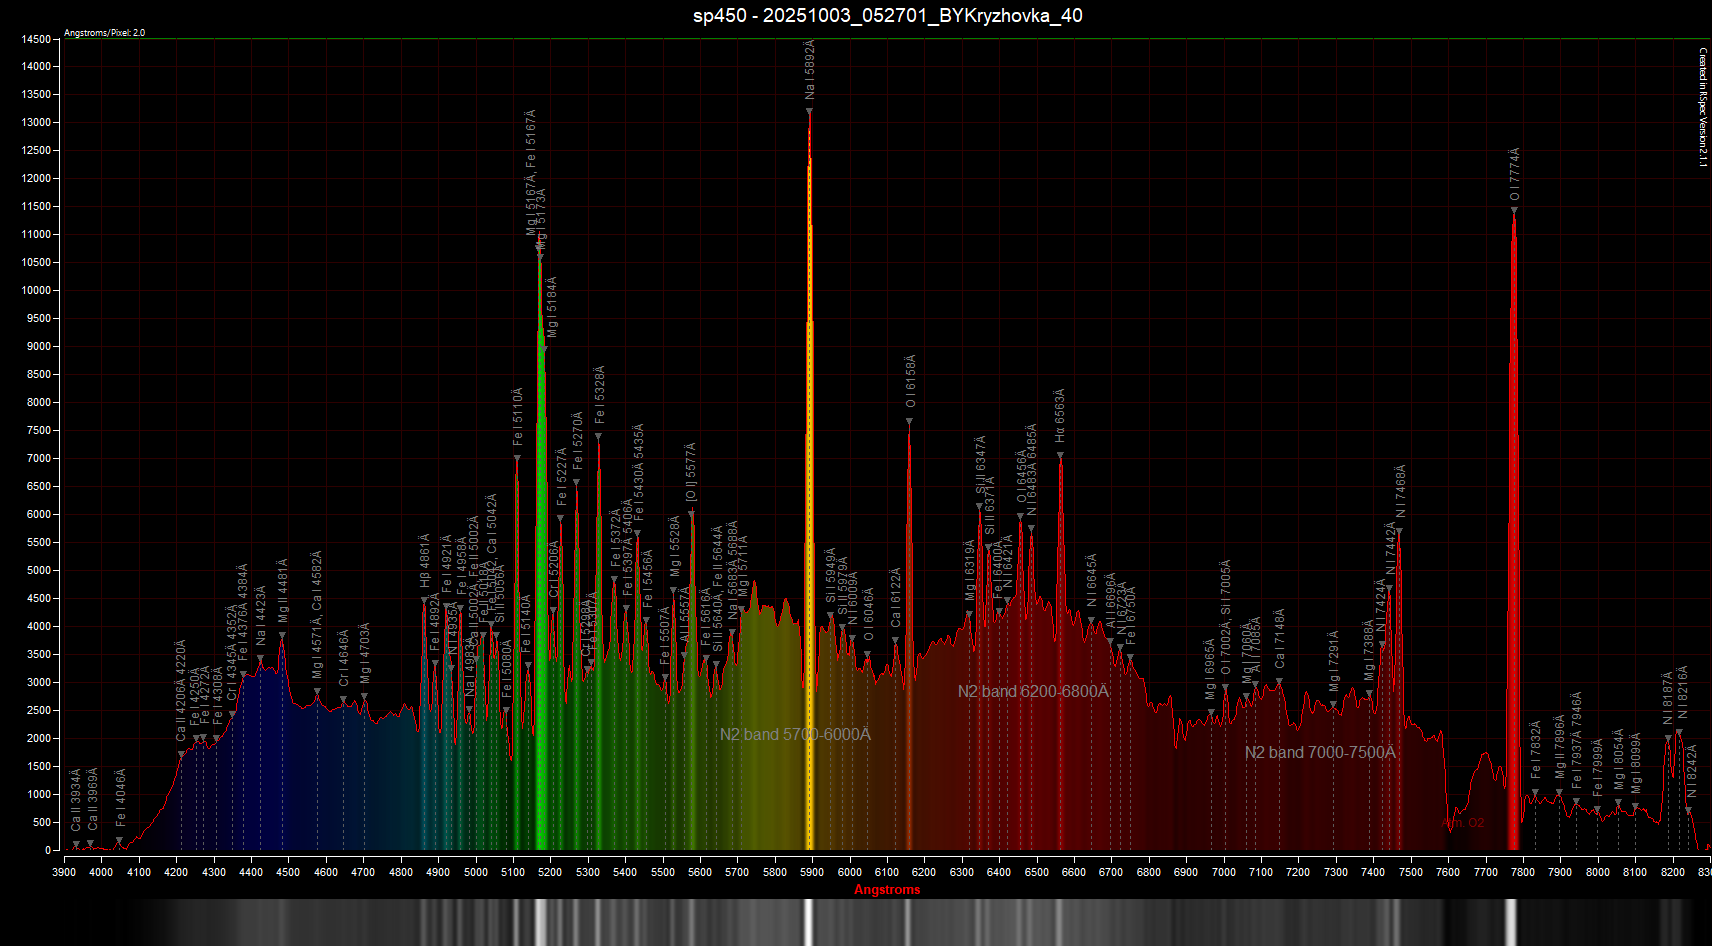Click the Angstroms/Pixel: 2.0 readout
This screenshot has width=1712, height=946.
[104, 33]
